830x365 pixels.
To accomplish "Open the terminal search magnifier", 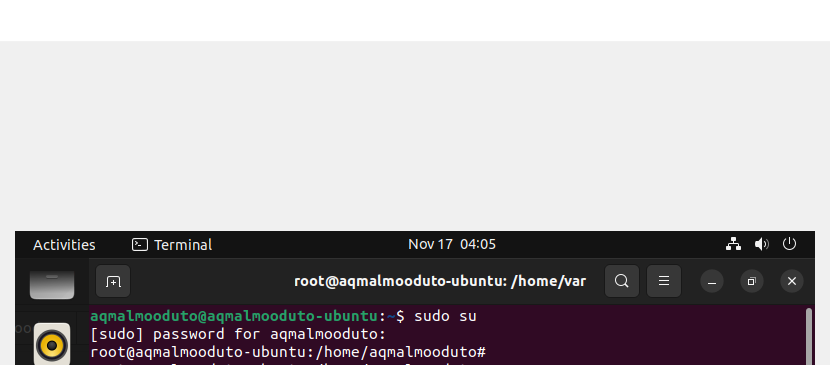I will point(622,281).
